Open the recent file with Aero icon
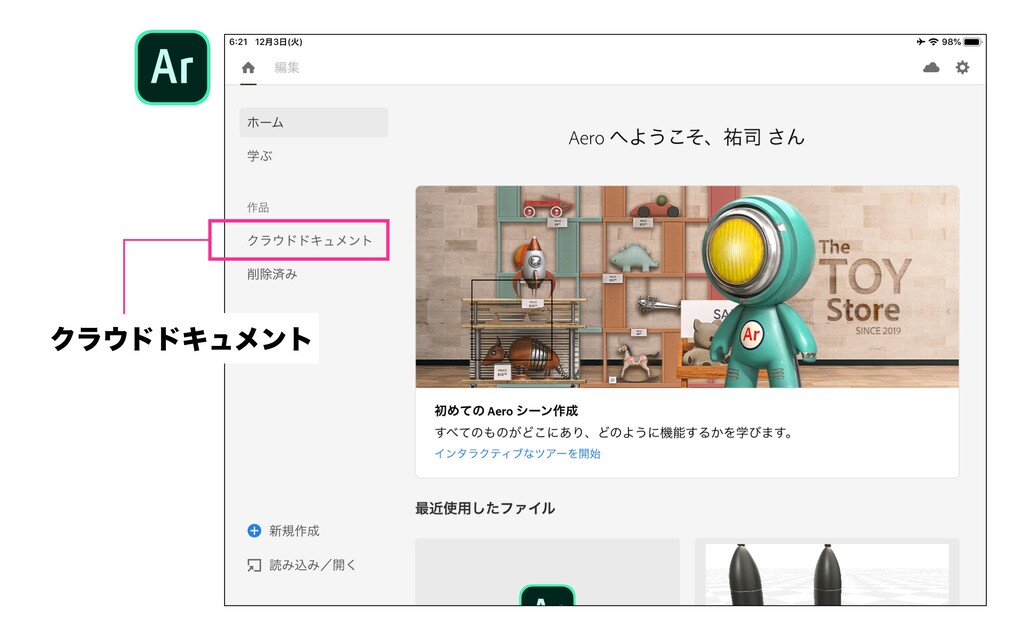Image resolution: width=1024 pixels, height=640 pixels. click(x=547, y=572)
